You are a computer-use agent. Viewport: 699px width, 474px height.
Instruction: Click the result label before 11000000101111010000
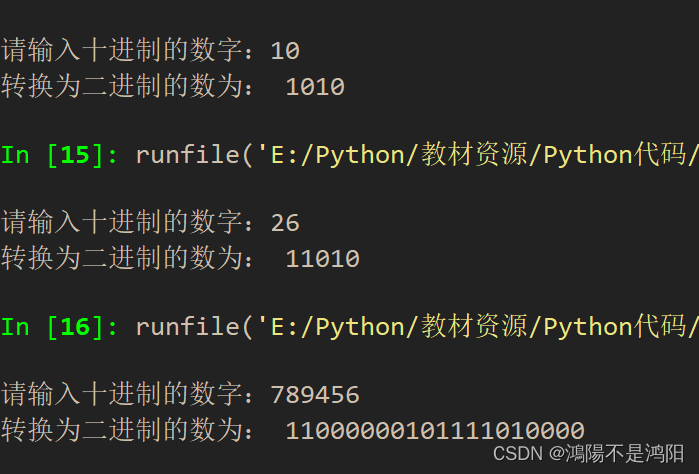tap(127, 430)
